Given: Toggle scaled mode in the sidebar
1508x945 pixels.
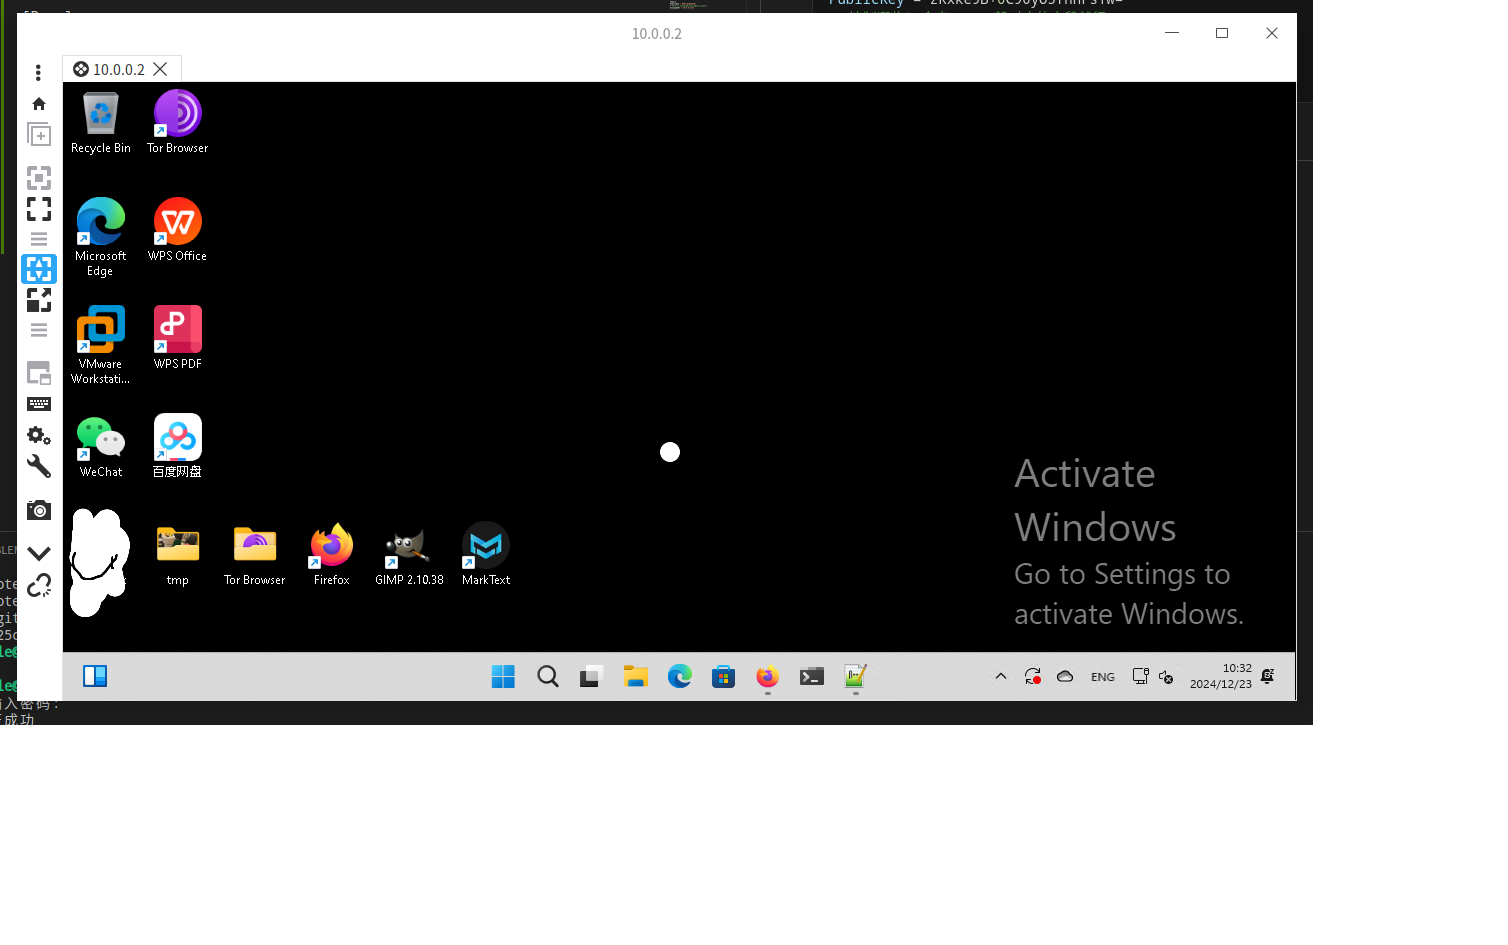Looking at the screenshot, I should [39, 300].
